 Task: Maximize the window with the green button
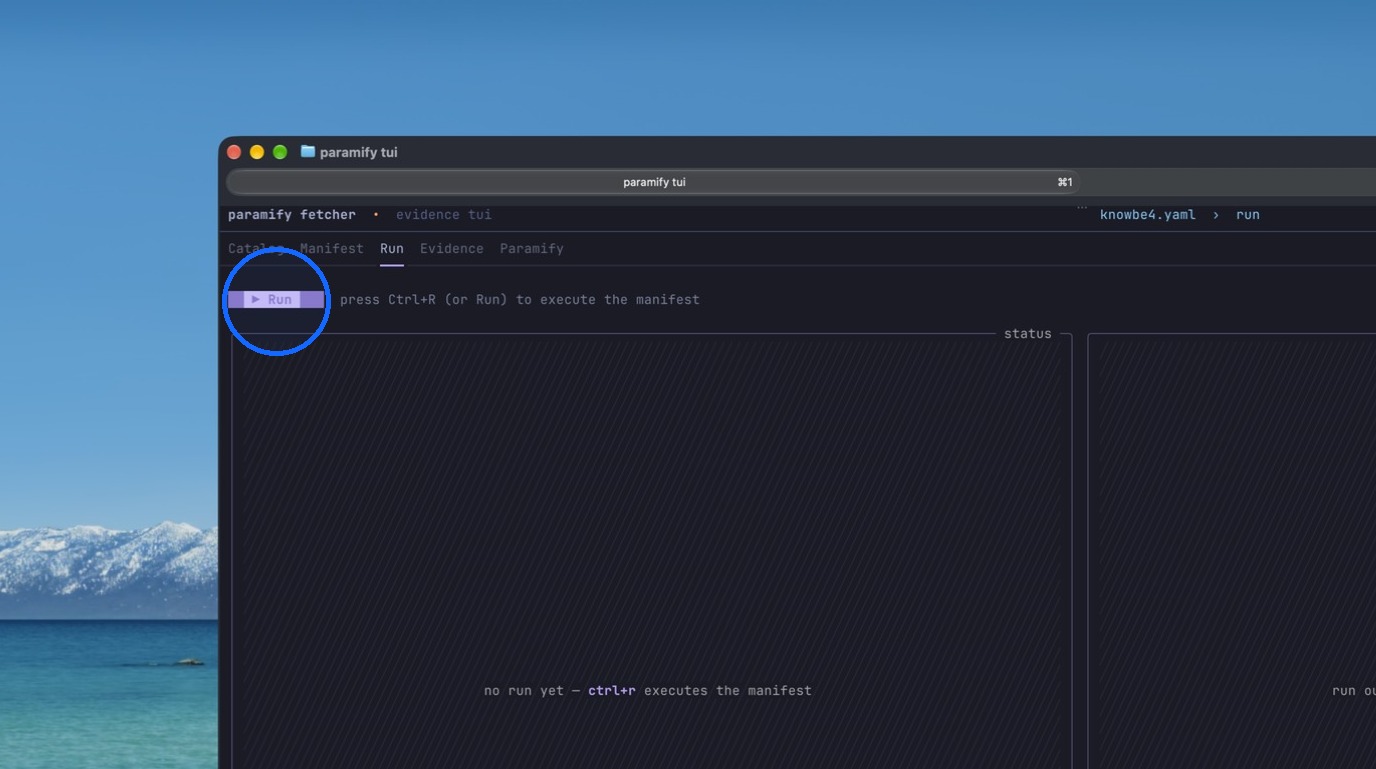[280, 152]
